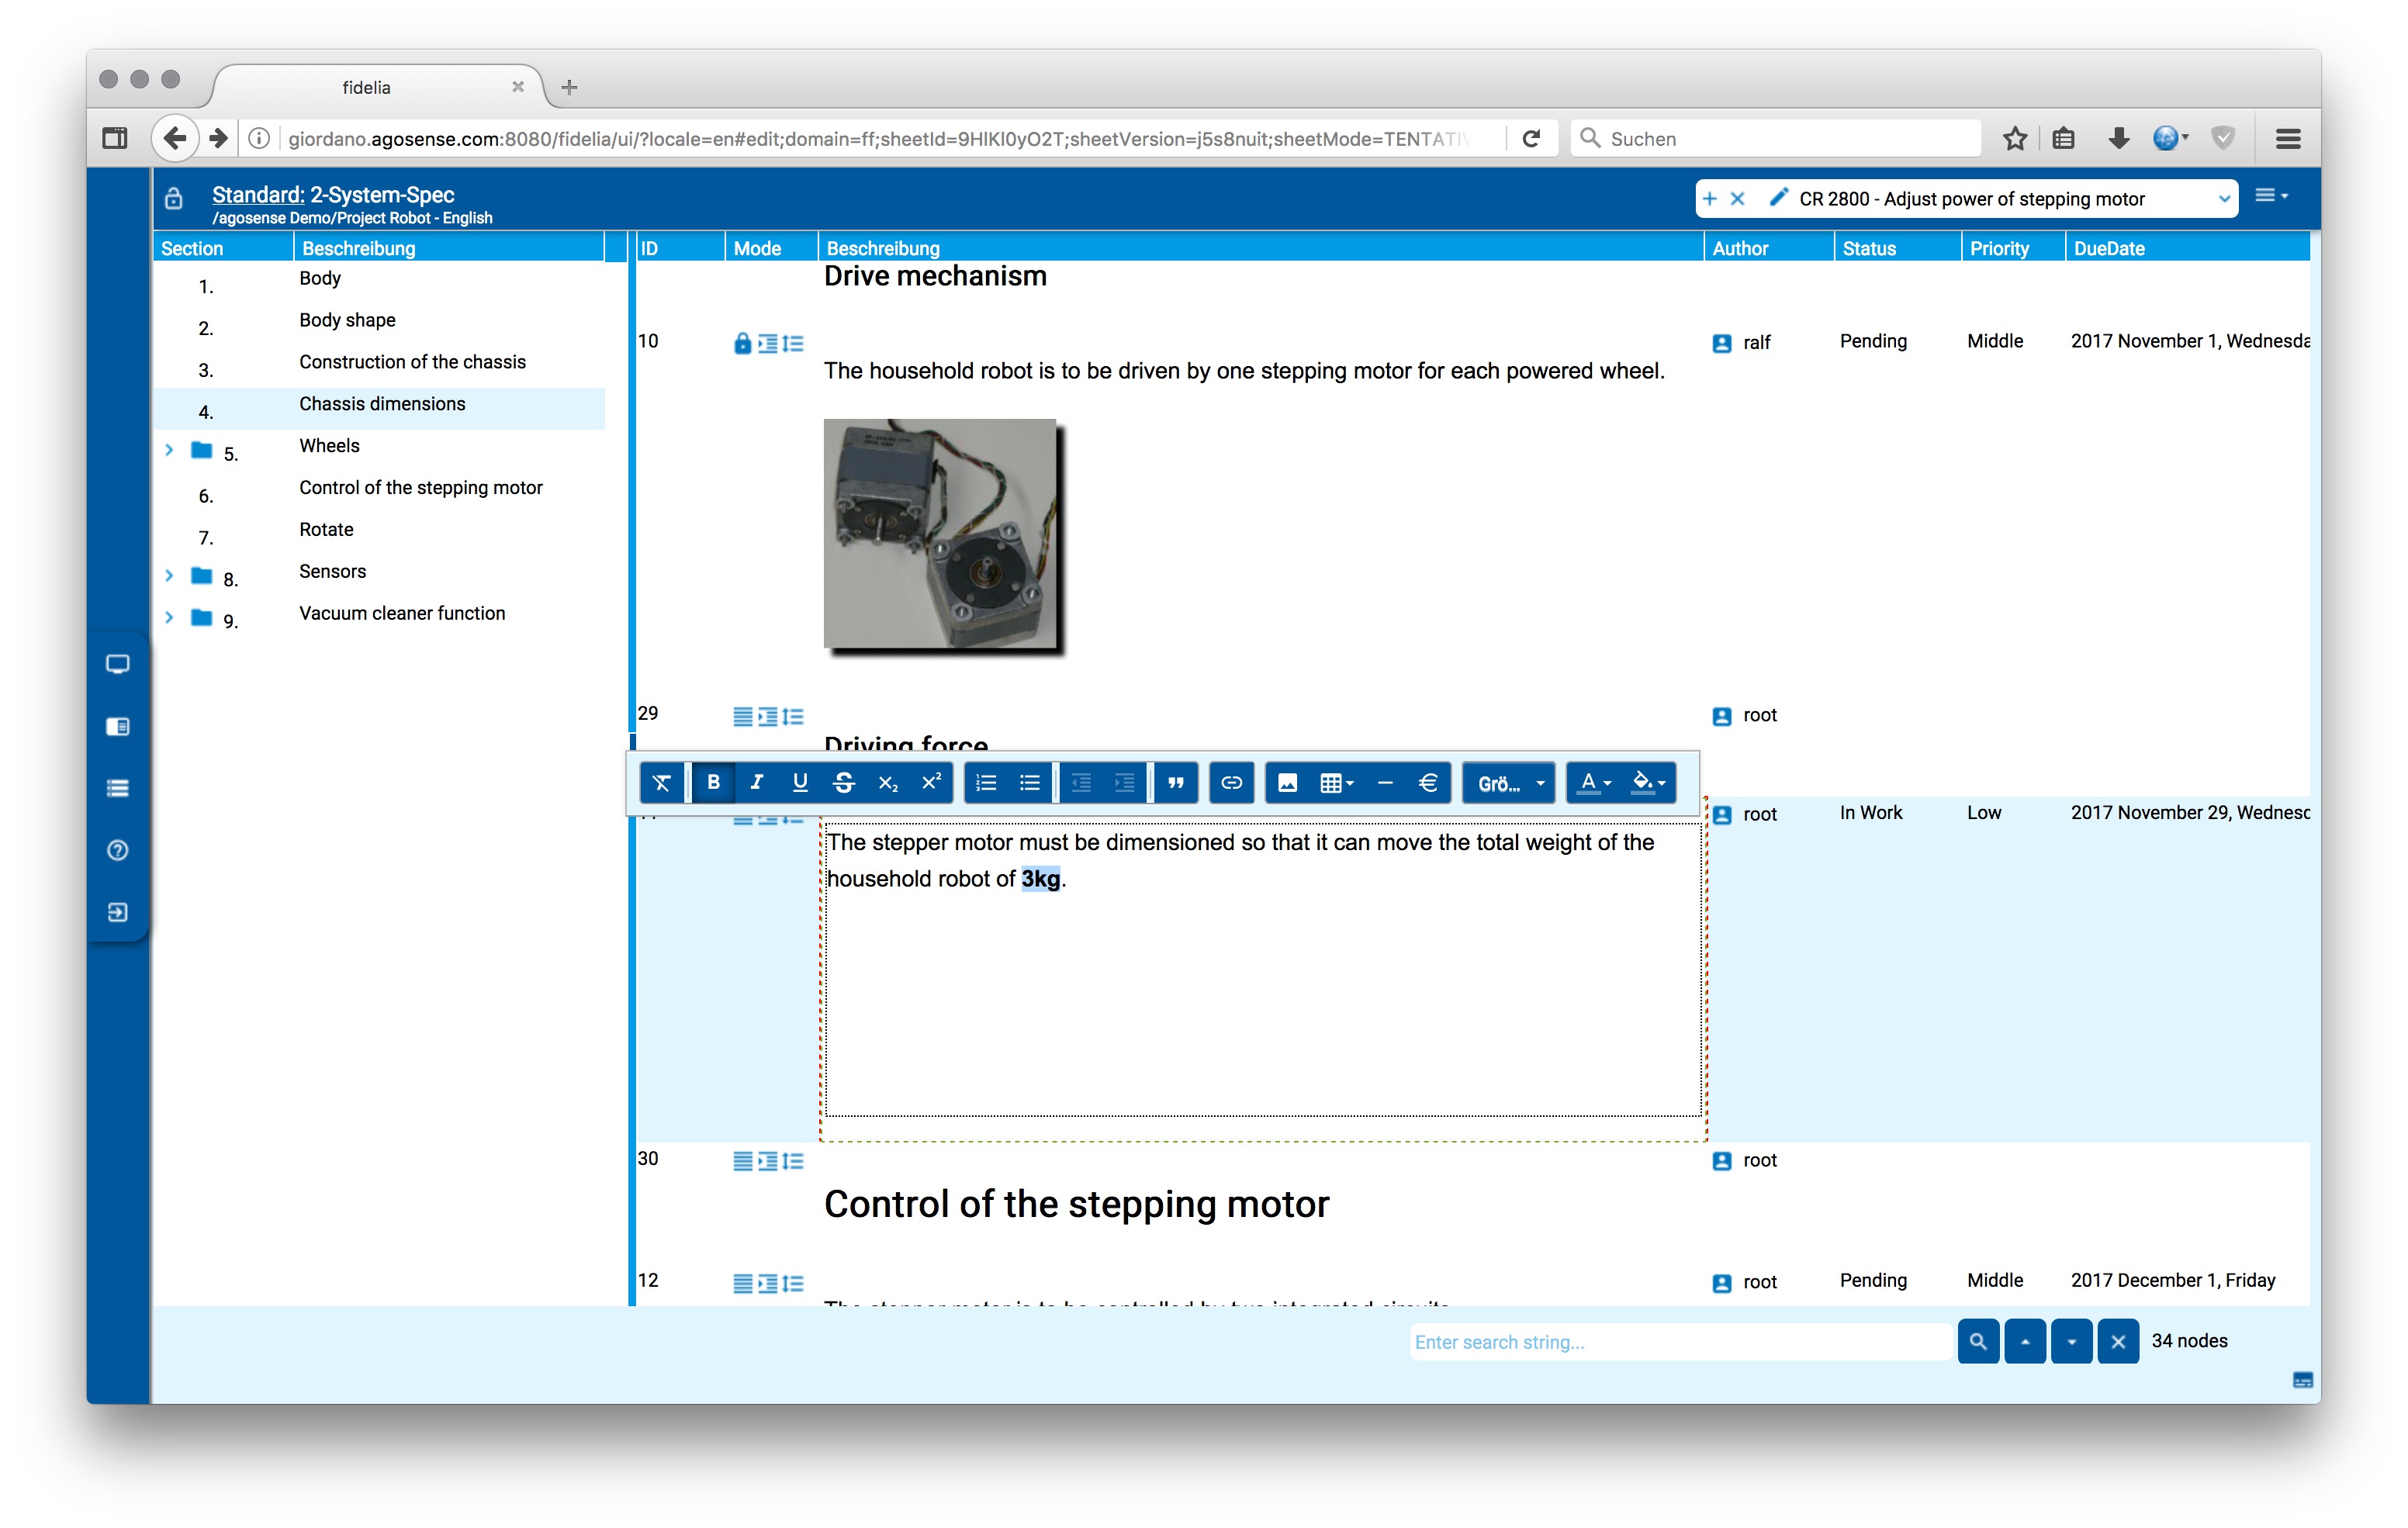2408x1528 pixels.
Task: Expand the Wheels section
Action: coord(169,450)
